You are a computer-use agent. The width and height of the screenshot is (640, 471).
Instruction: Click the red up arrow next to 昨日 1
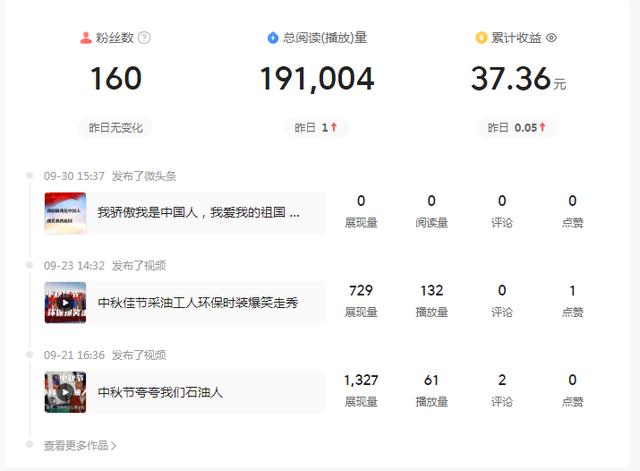pyautogui.click(x=334, y=128)
